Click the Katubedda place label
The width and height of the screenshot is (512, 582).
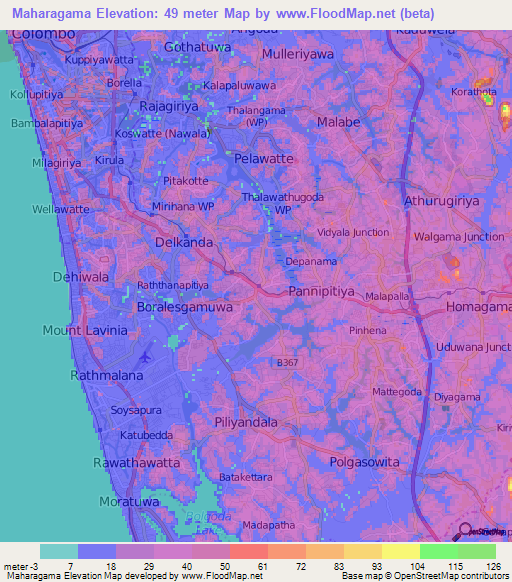[x=146, y=435]
